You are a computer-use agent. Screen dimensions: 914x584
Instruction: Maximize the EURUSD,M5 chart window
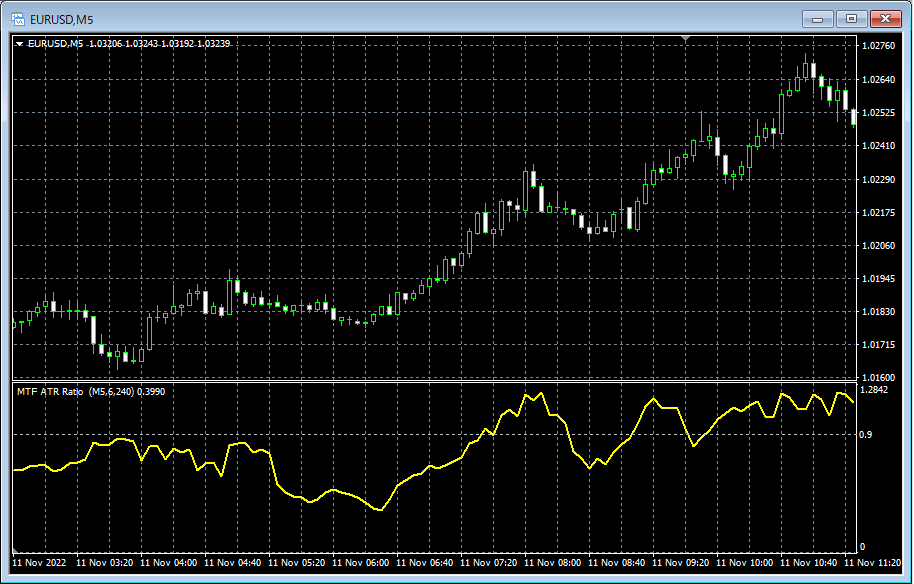coord(852,19)
